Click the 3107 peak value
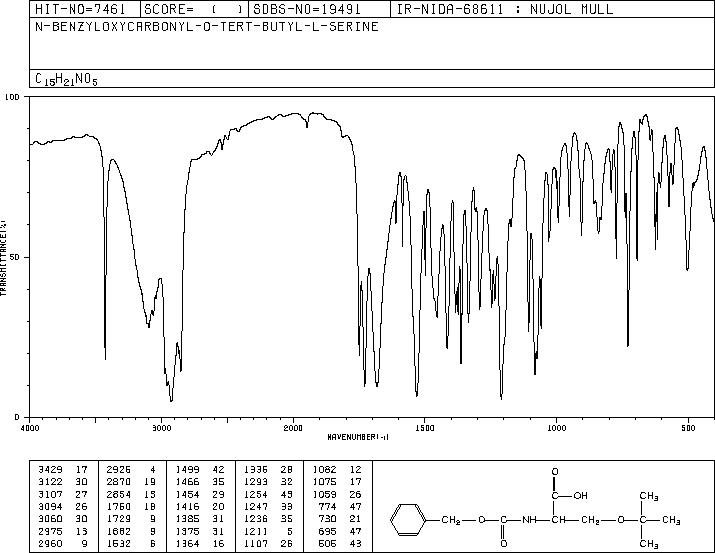 (x=50, y=494)
